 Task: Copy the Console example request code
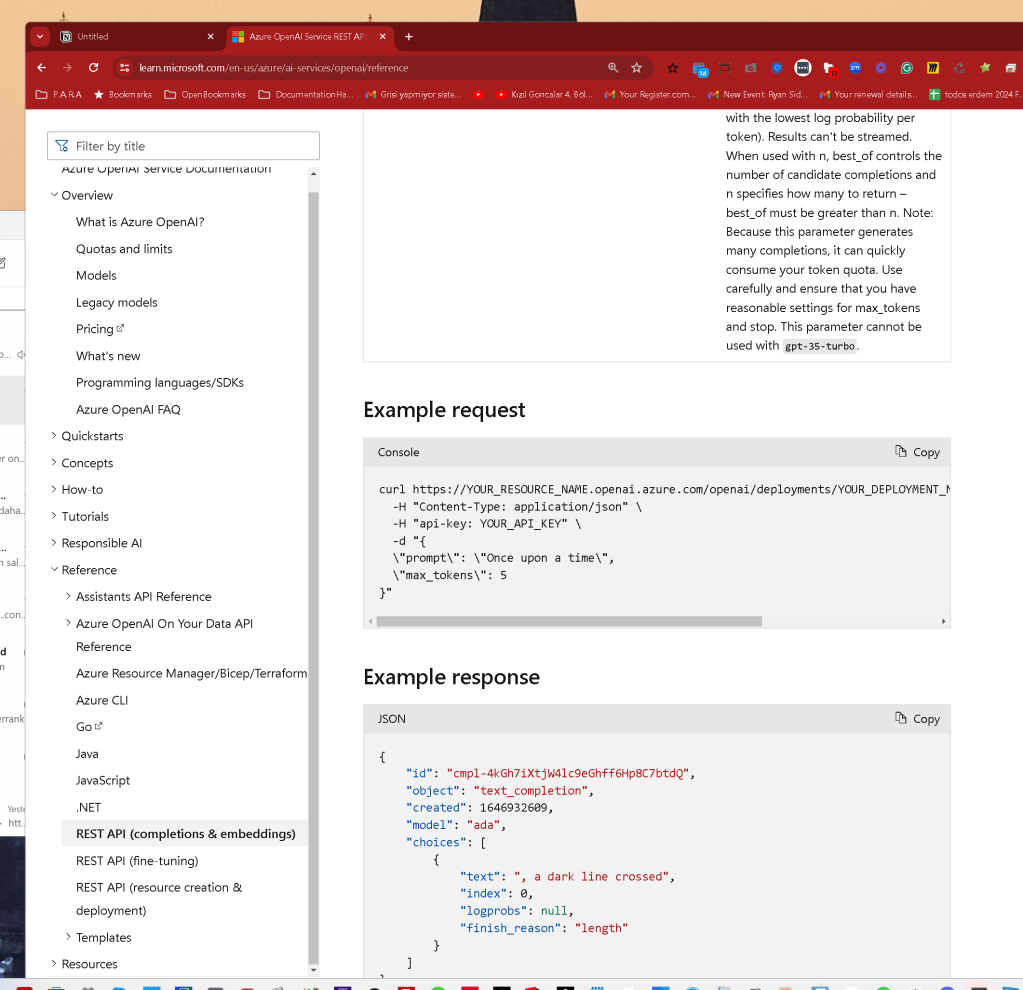click(x=917, y=452)
